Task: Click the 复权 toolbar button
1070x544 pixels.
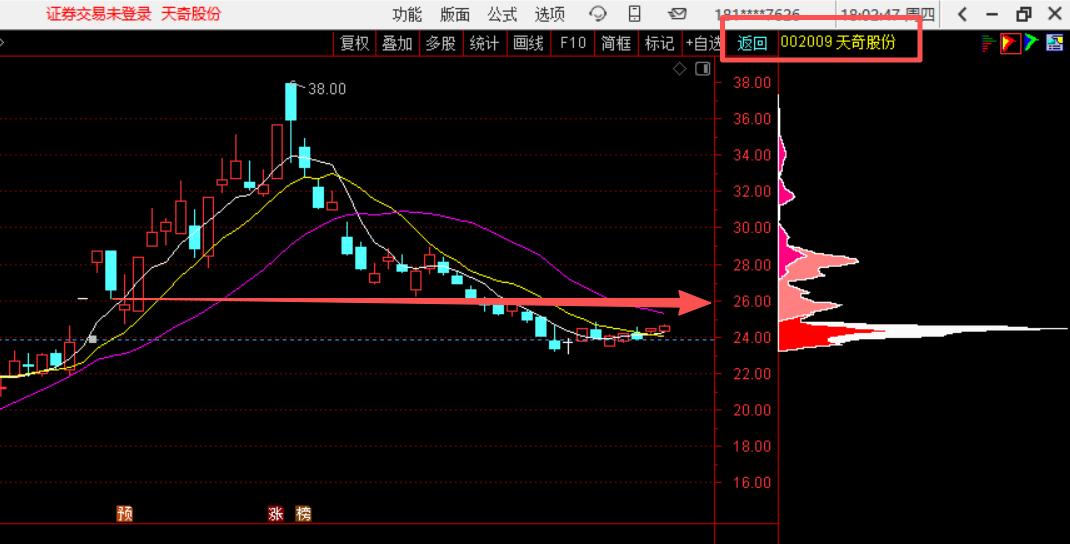Action: (354, 43)
